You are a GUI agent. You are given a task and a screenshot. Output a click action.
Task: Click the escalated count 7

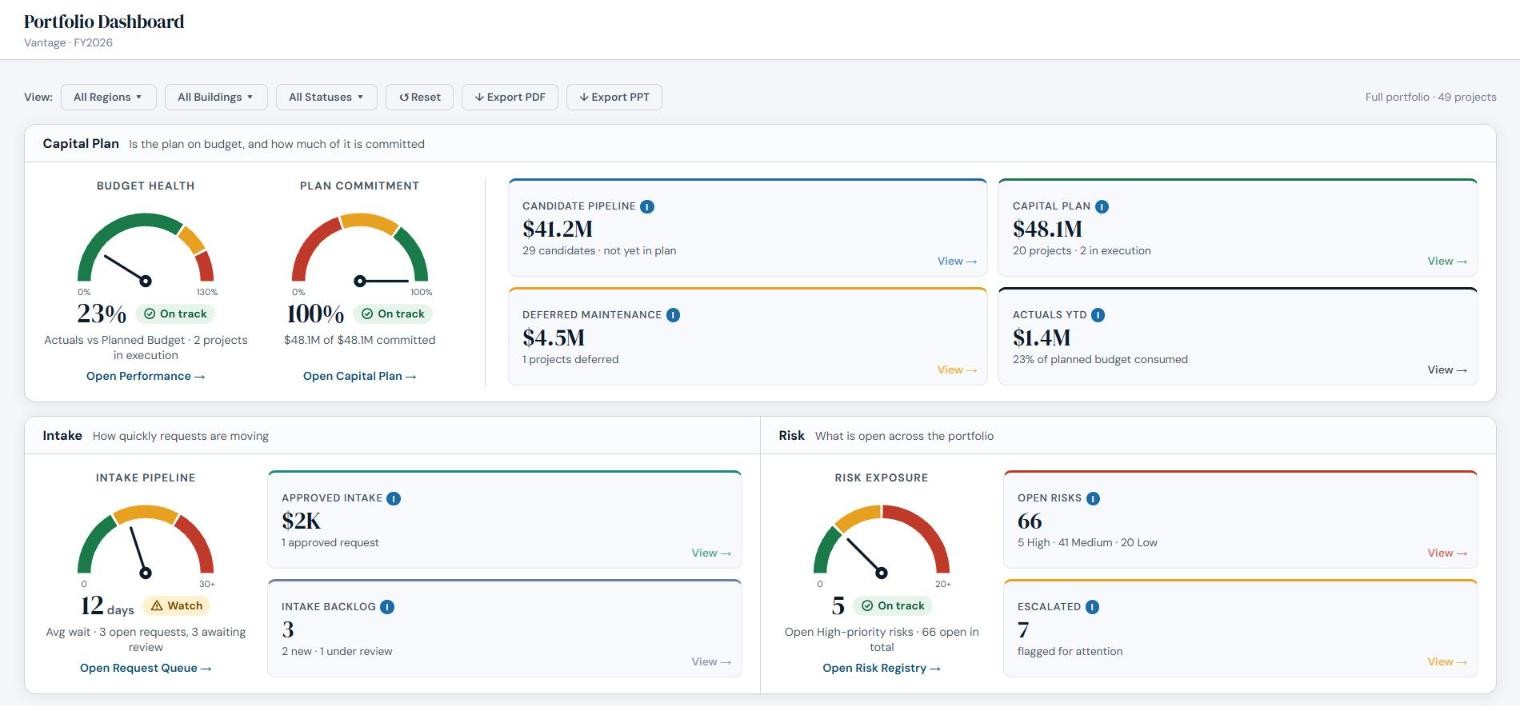tap(1023, 630)
